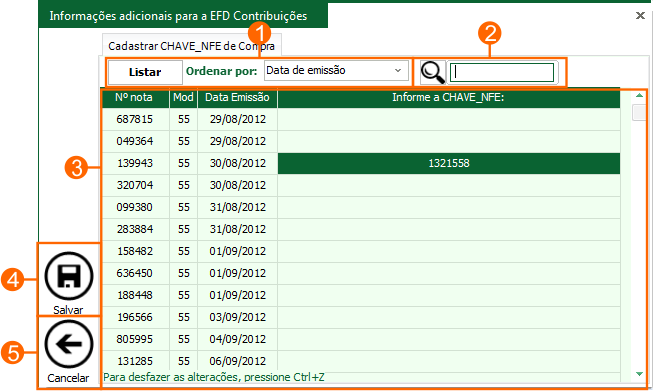Click the Mod column header

183,98
